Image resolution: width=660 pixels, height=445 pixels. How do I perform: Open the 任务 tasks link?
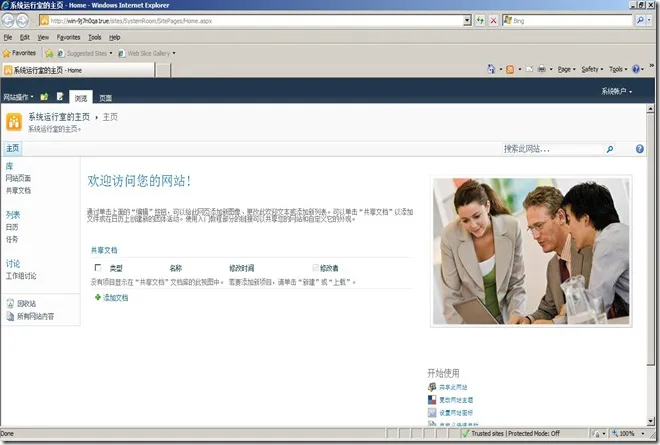12,239
